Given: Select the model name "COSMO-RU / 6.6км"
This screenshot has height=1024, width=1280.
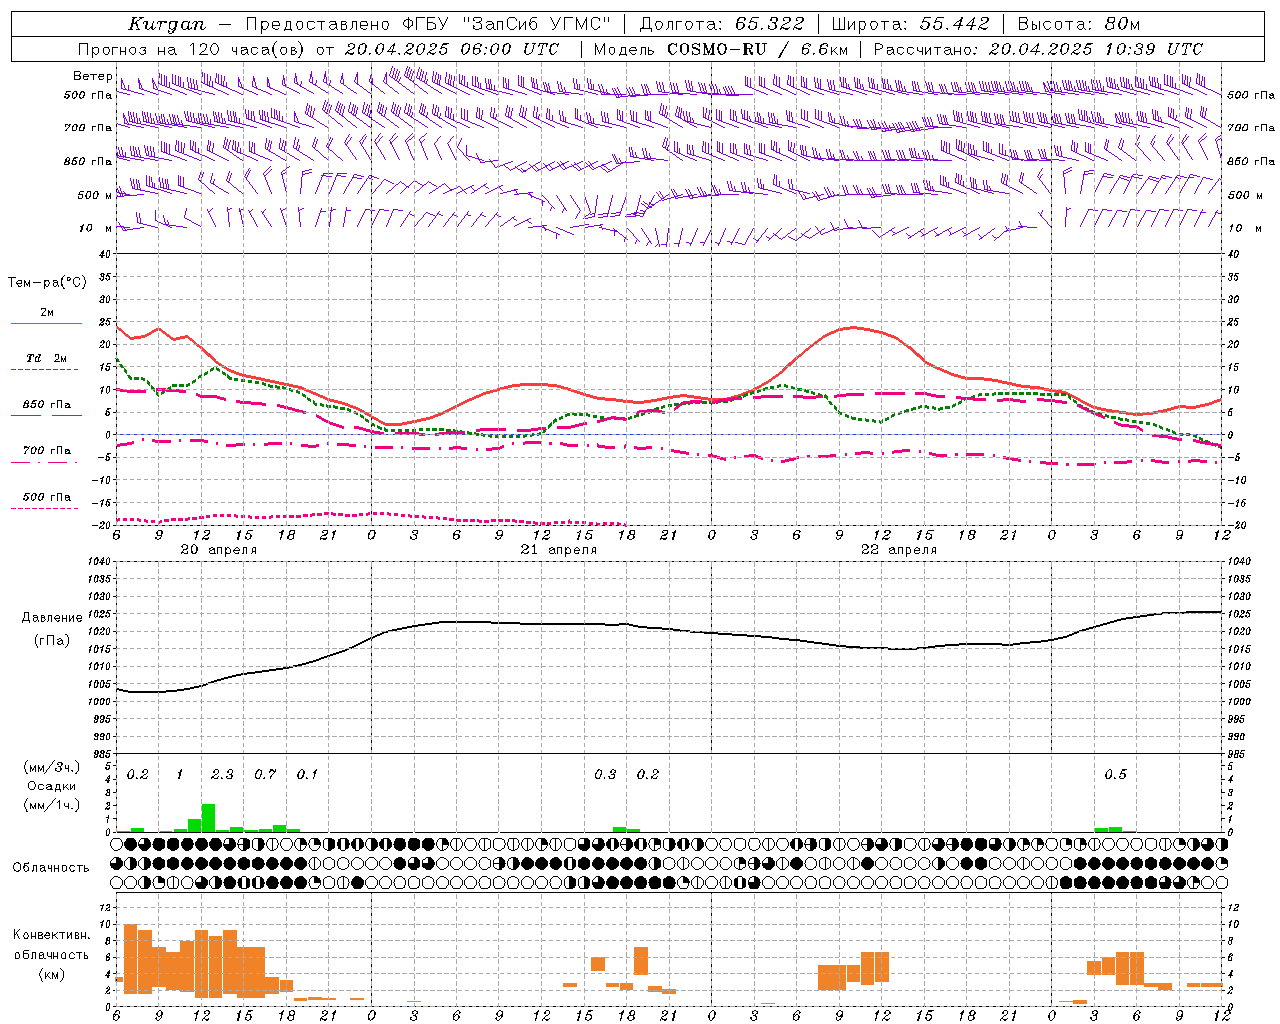Looking at the screenshot, I should (x=757, y=49).
